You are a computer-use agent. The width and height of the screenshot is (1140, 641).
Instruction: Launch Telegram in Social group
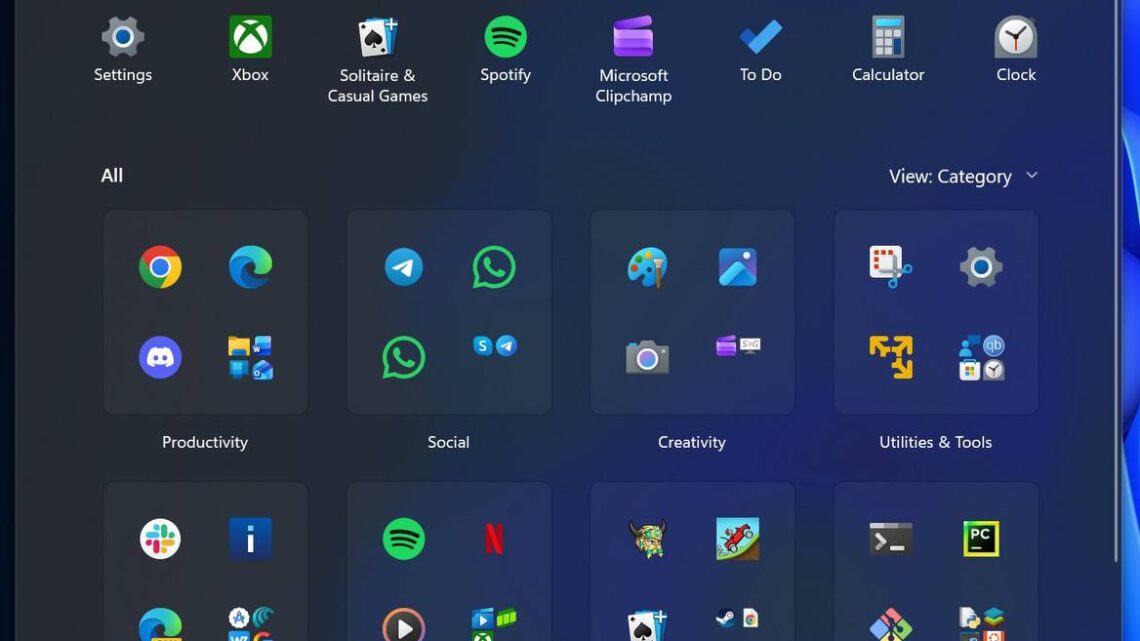pyautogui.click(x=404, y=267)
